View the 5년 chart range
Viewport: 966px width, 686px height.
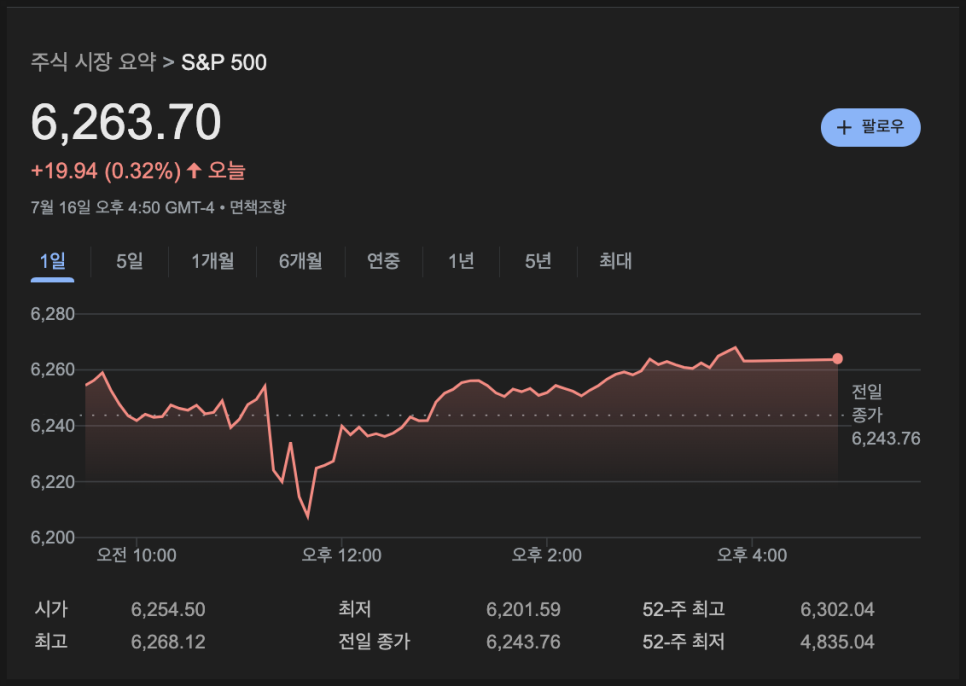tap(538, 261)
